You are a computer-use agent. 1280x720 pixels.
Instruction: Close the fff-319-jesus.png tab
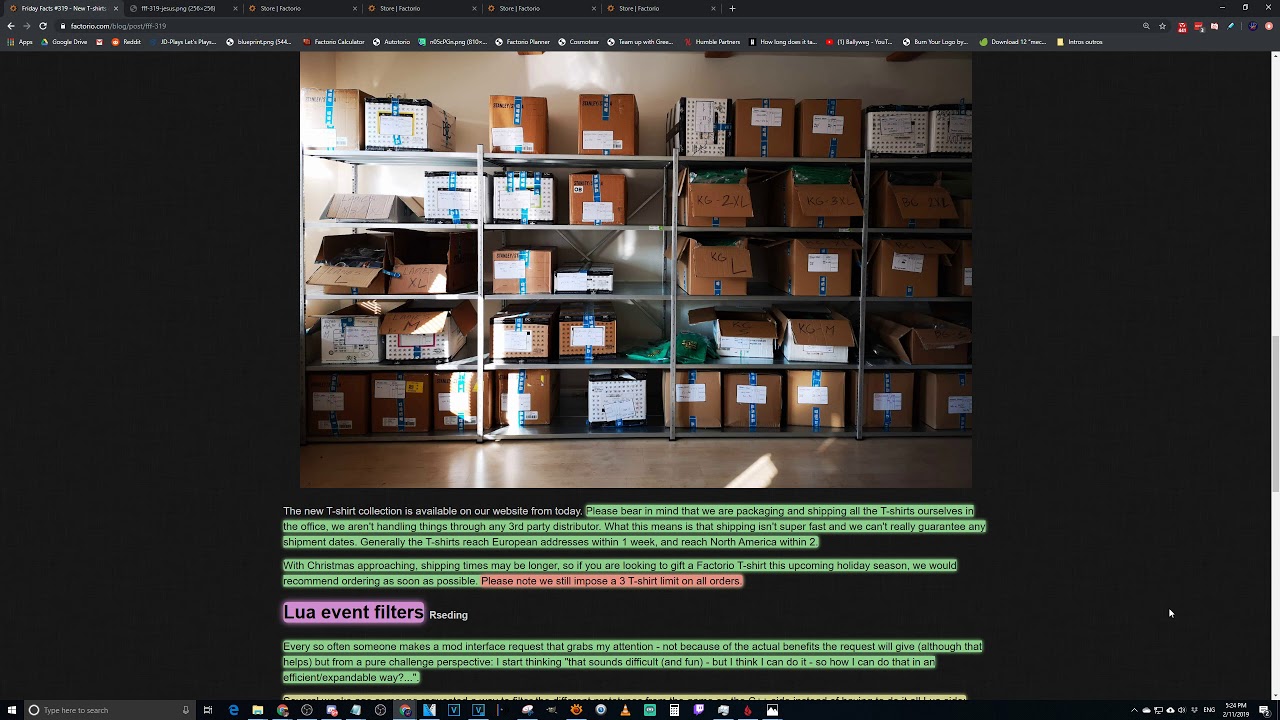(x=235, y=8)
